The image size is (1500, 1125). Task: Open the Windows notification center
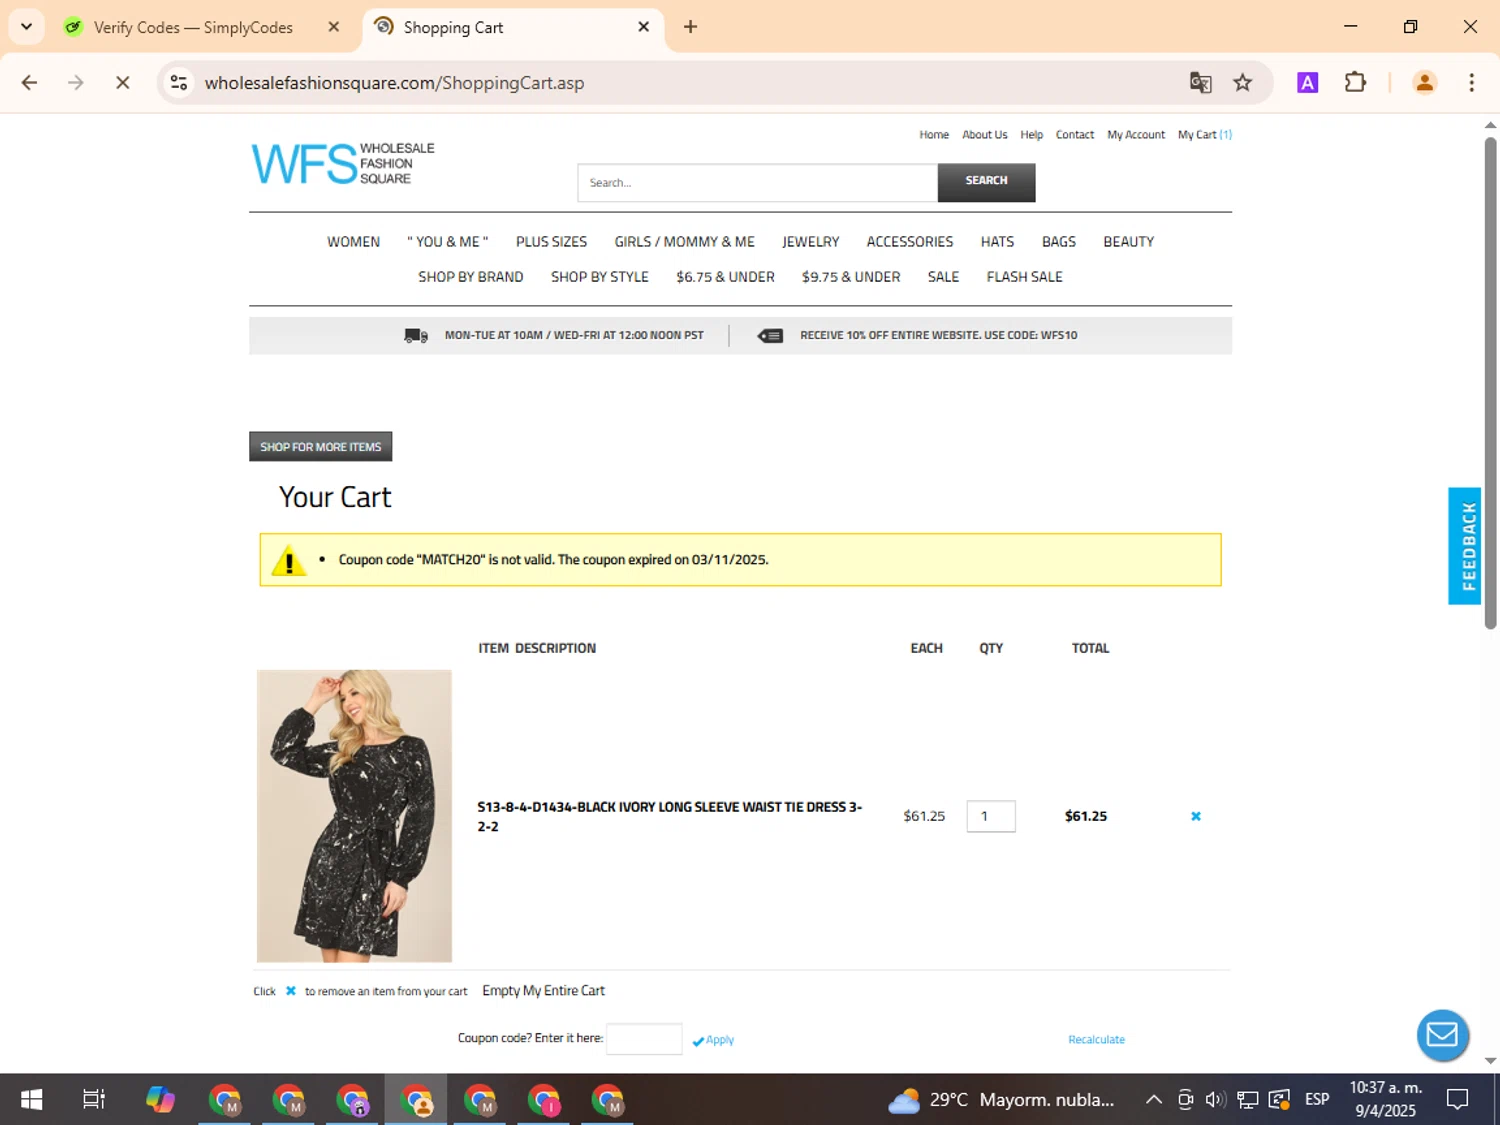[1457, 1100]
